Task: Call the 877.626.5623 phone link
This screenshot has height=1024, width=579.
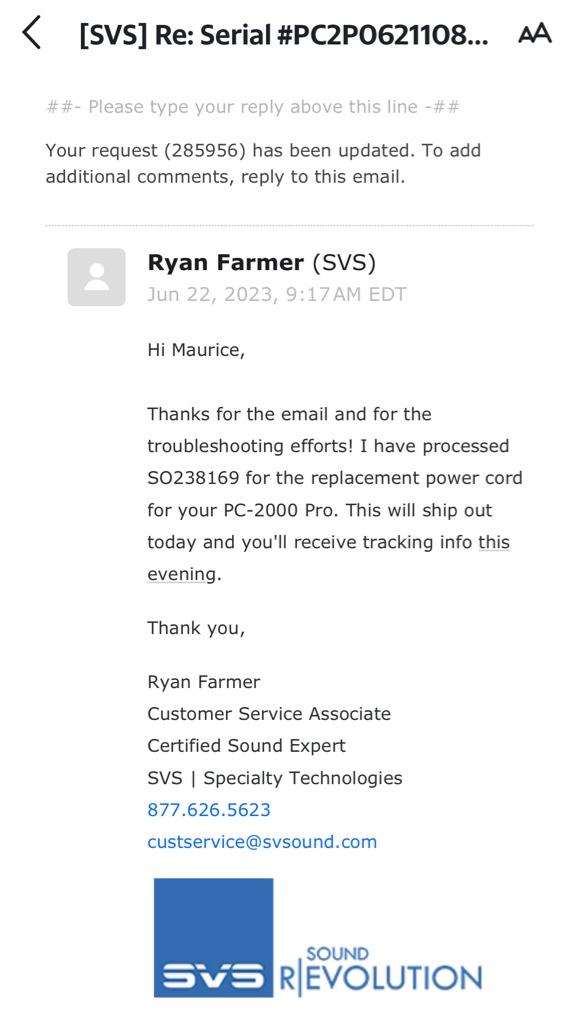Action: (209, 810)
